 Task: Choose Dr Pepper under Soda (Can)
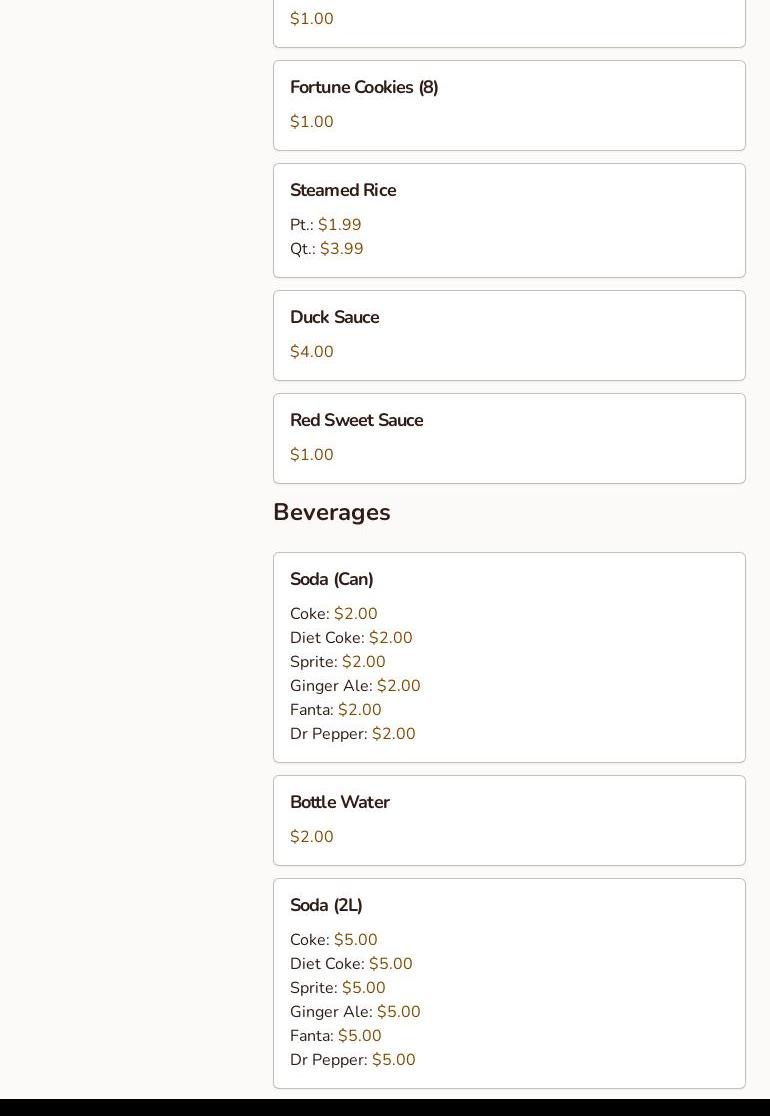click(353, 734)
